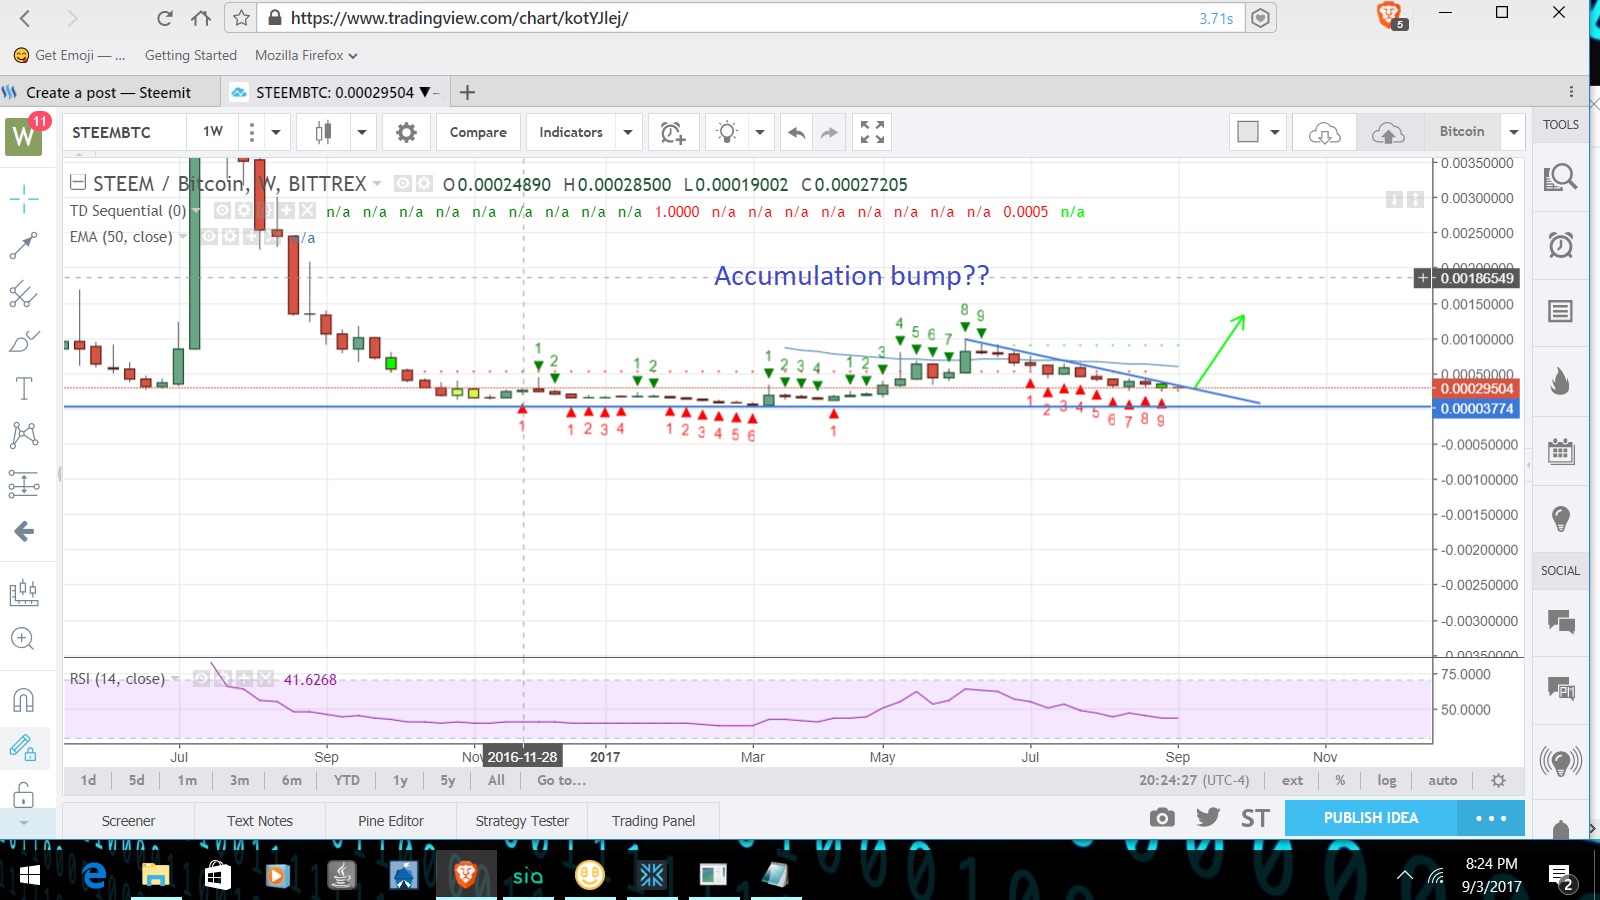Open the Text Notes tab
The width and height of the screenshot is (1600, 900).
pos(260,821)
